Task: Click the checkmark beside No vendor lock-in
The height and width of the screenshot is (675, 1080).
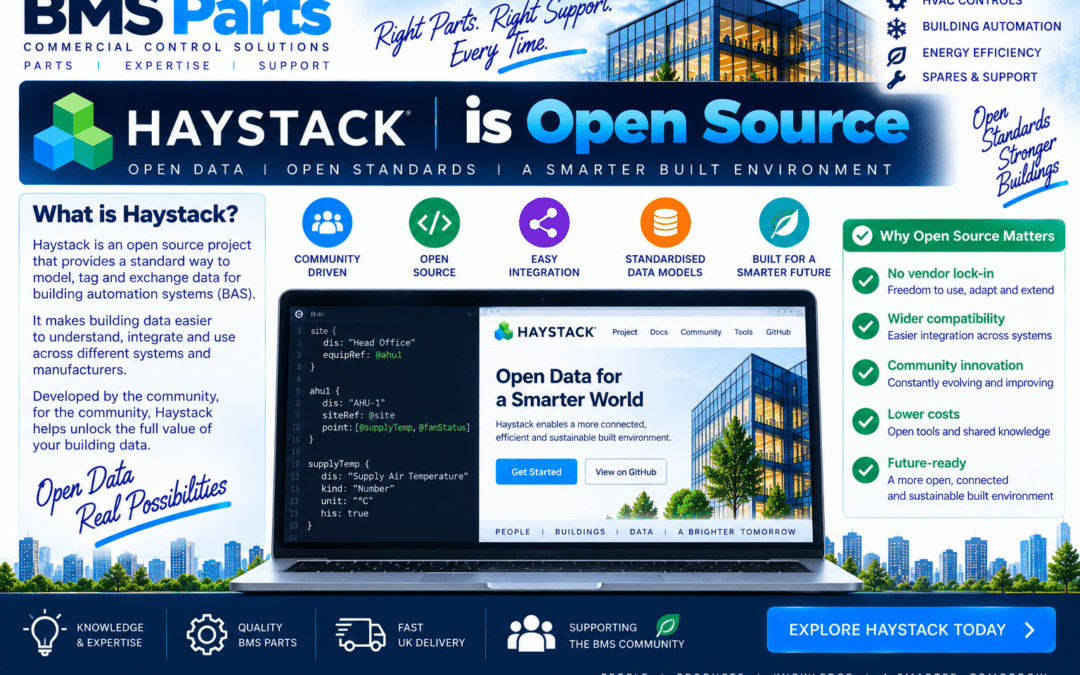Action: 865,280
